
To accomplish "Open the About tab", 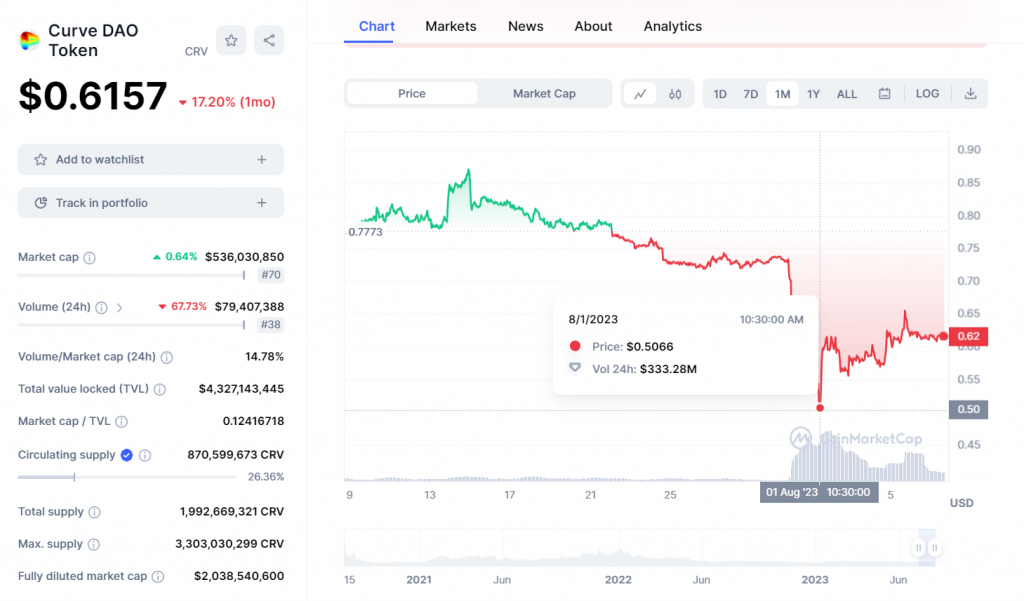I will tap(593, 26).
